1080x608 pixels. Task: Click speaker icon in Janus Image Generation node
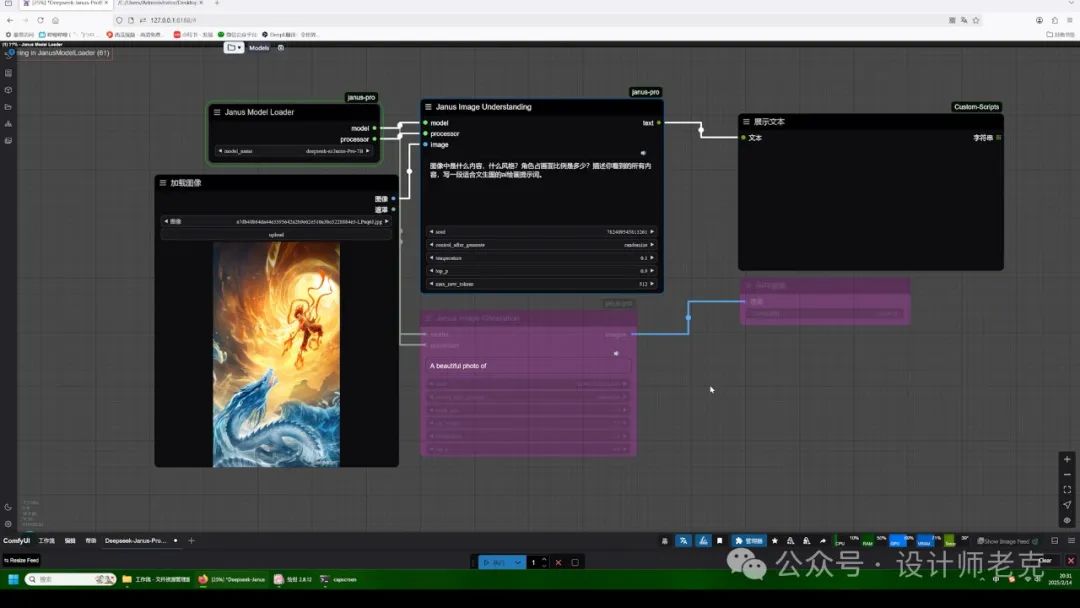pos(616,353)
